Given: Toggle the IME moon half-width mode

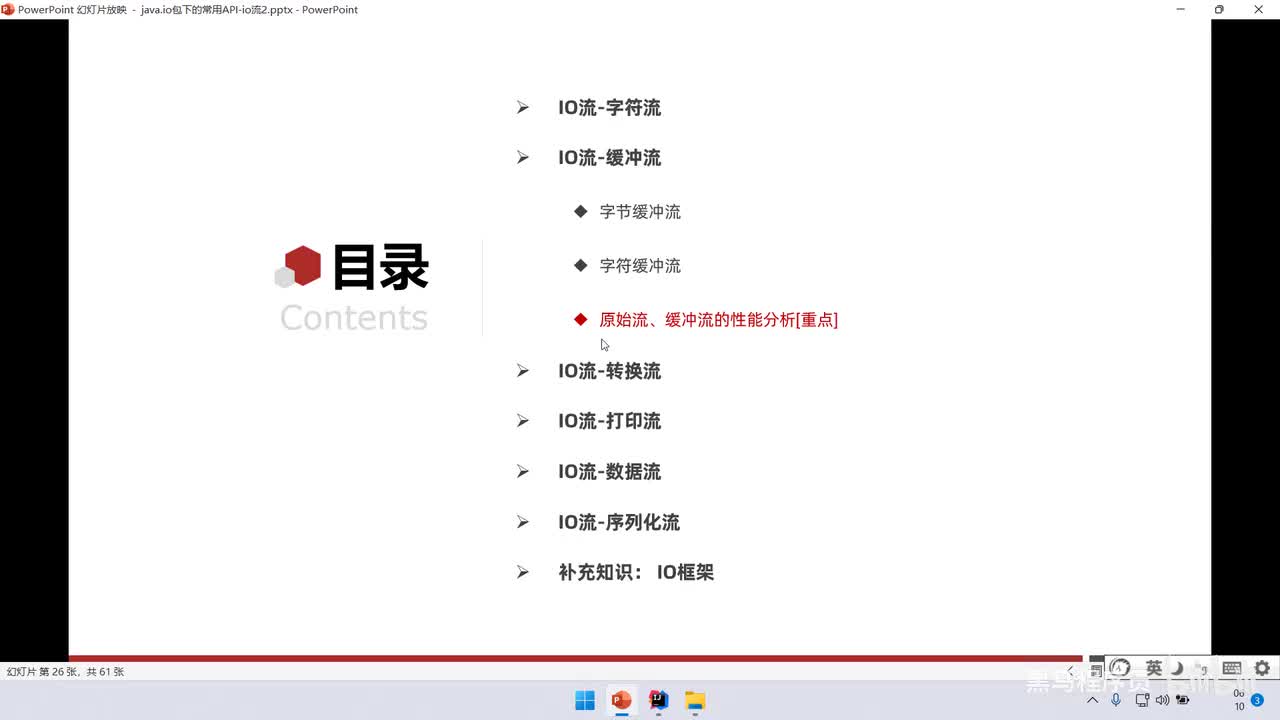Looking at the screenshot, I should tap(1178, 668).
